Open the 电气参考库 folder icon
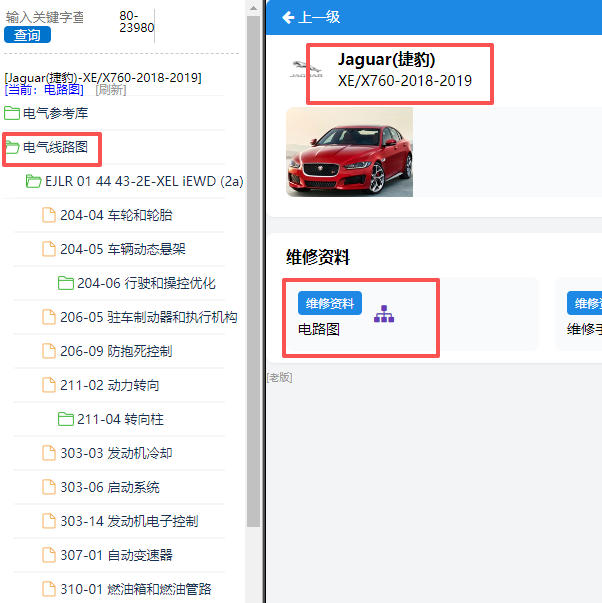602x603 pixels. (x=12, y=113)
